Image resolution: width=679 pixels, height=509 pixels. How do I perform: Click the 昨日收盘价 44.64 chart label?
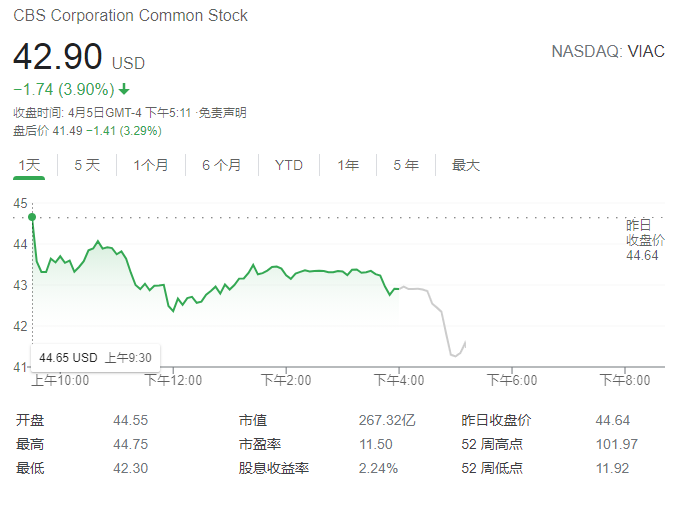[645, 240]
